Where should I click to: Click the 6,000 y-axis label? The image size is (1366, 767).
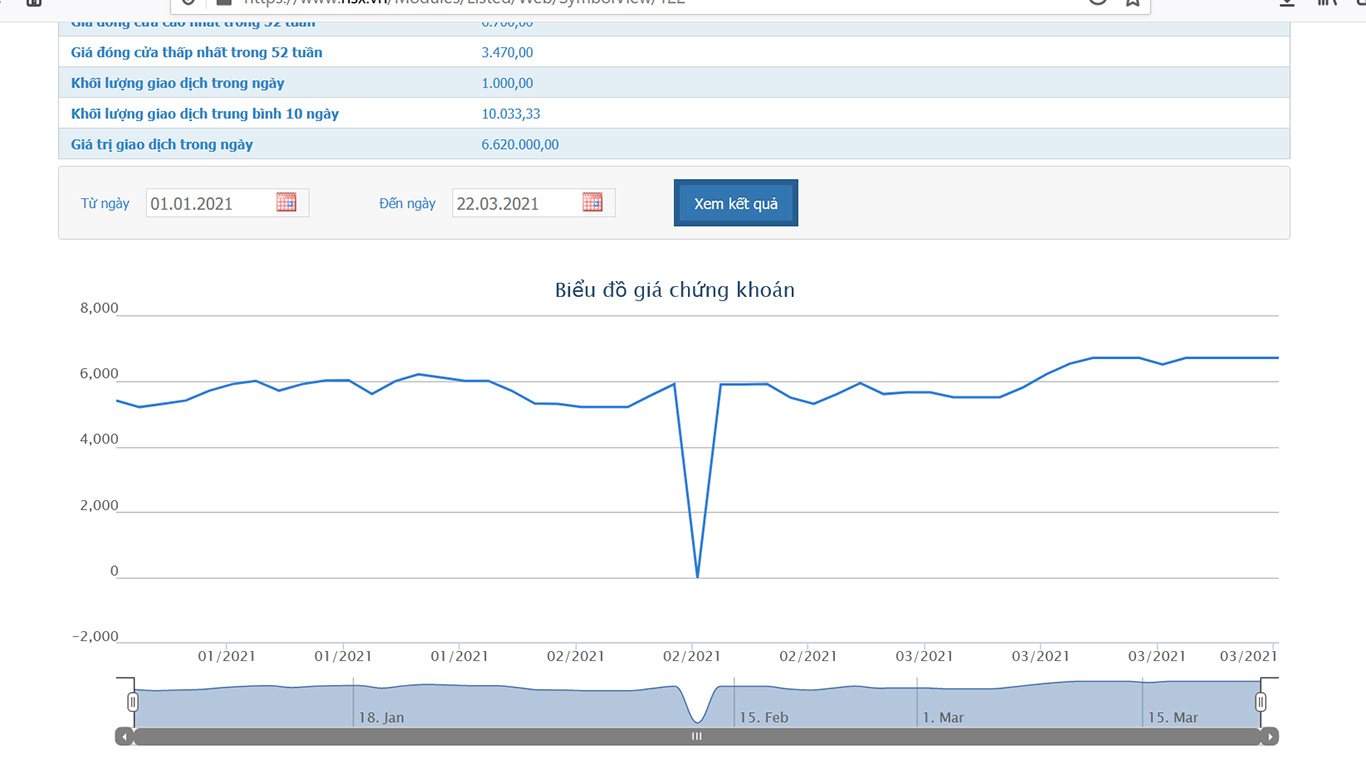click(x=99, y=374)
